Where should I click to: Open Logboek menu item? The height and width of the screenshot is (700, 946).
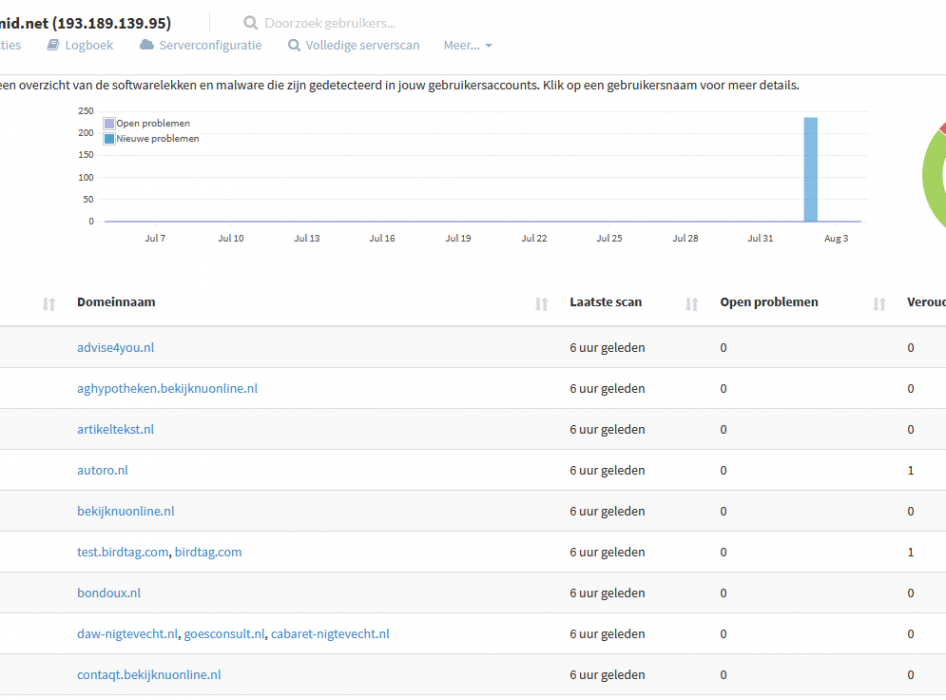[89, 45]
